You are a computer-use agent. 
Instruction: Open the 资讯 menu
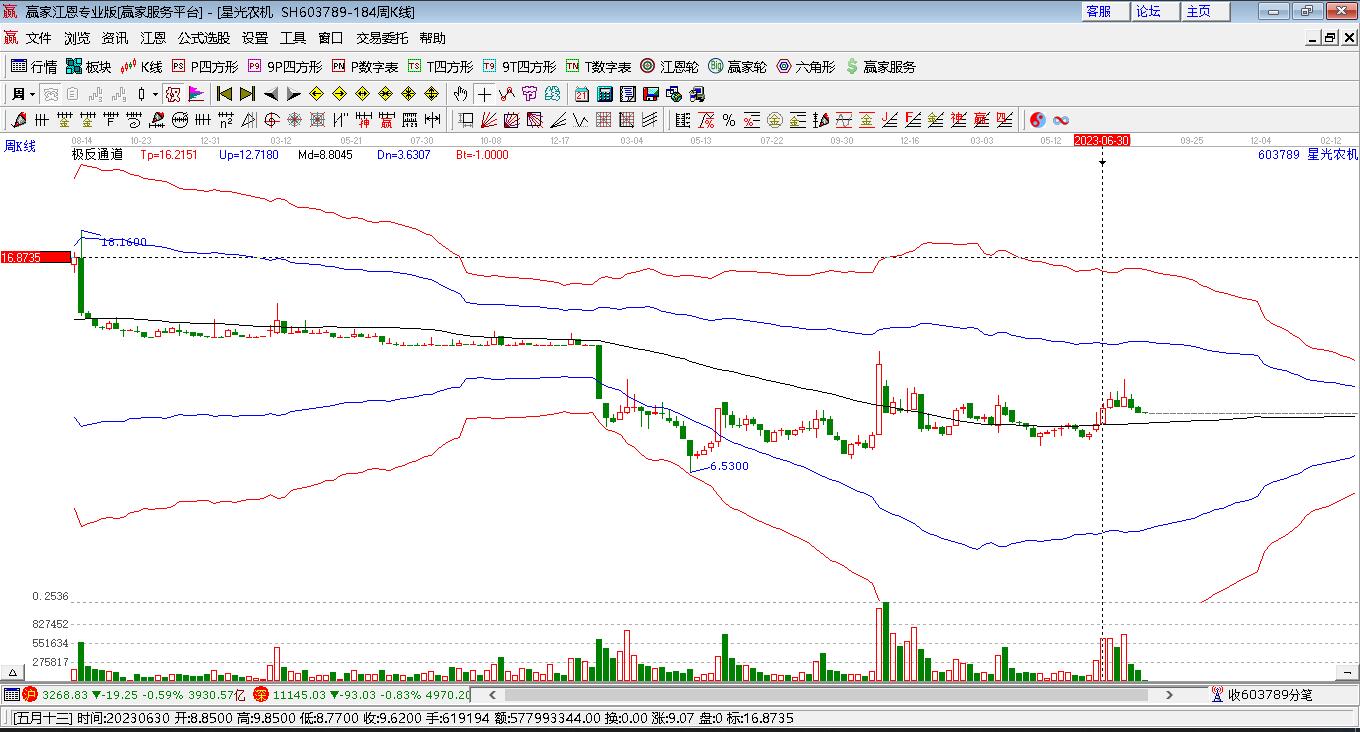[x=115, y=38]
